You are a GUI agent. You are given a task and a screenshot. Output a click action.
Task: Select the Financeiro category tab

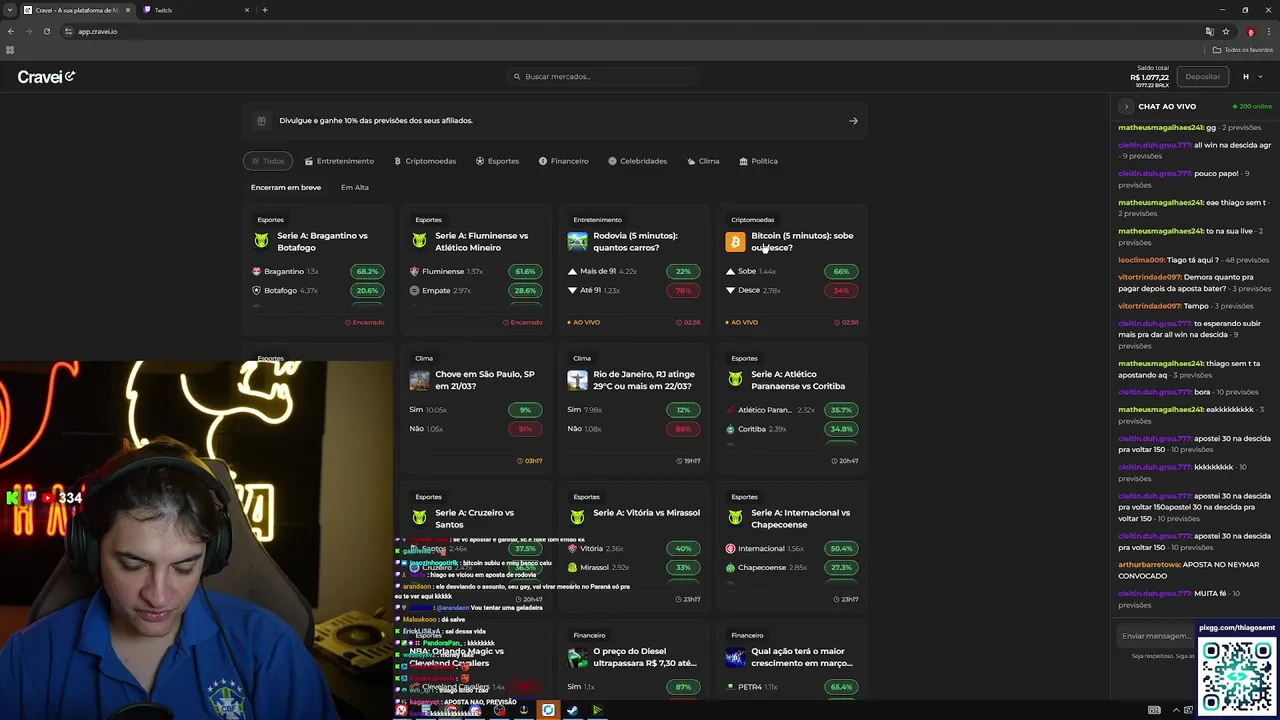563,161
